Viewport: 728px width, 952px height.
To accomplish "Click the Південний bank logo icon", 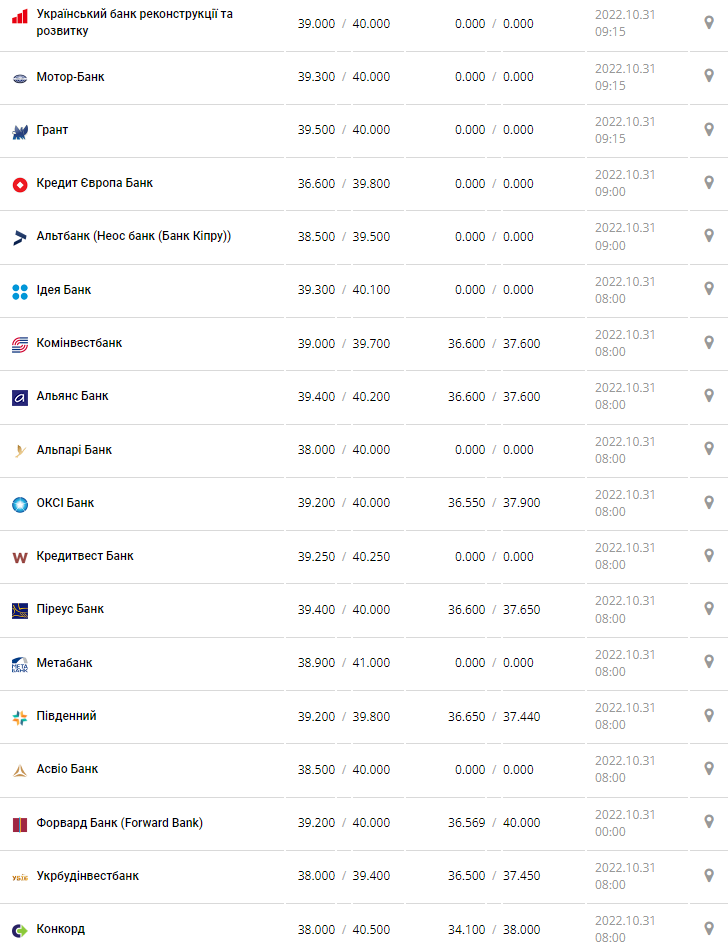I will click(20, 717).
